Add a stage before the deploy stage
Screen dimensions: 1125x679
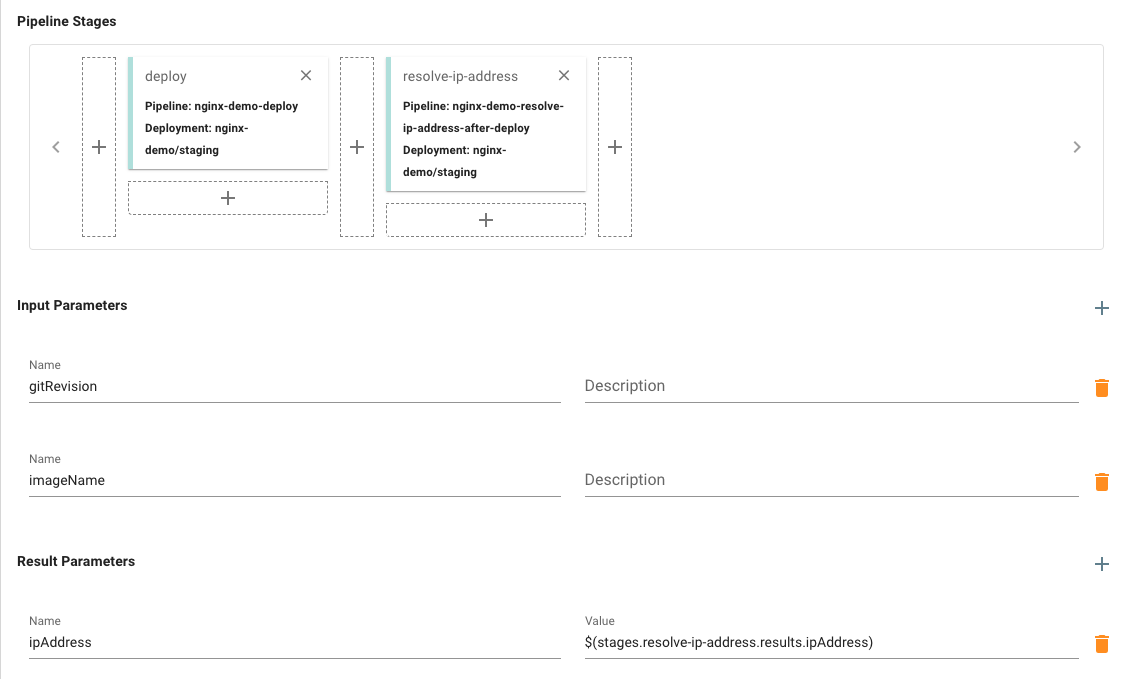click(x=99, y=147)
